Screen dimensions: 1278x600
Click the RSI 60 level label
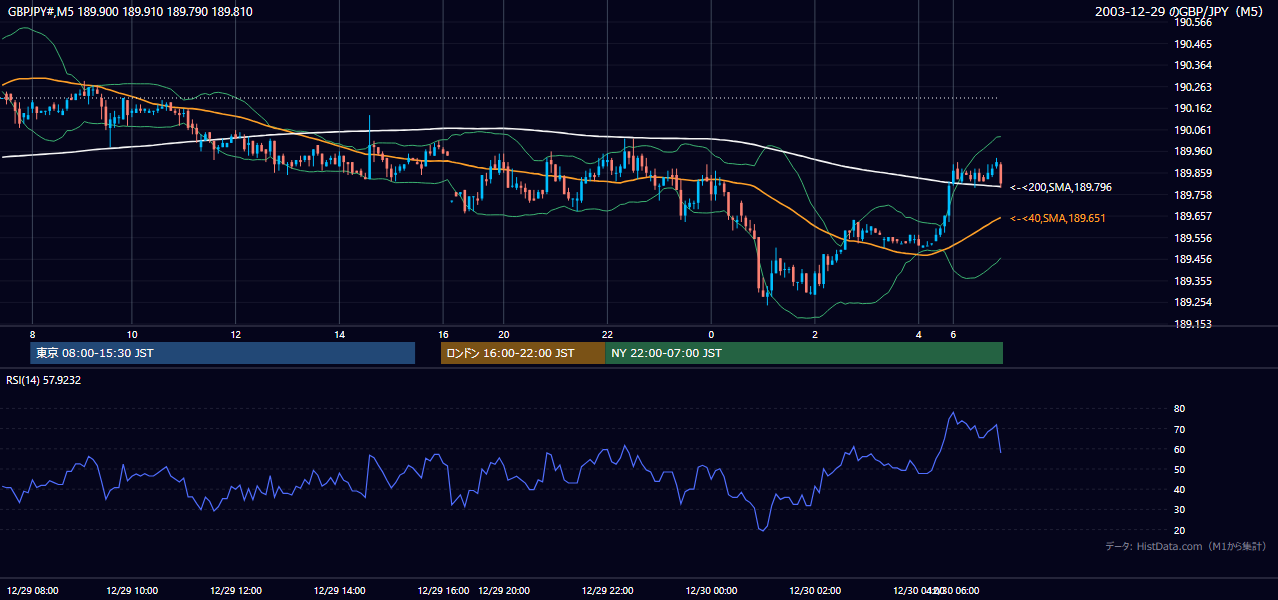click(x=1180, y=449)
